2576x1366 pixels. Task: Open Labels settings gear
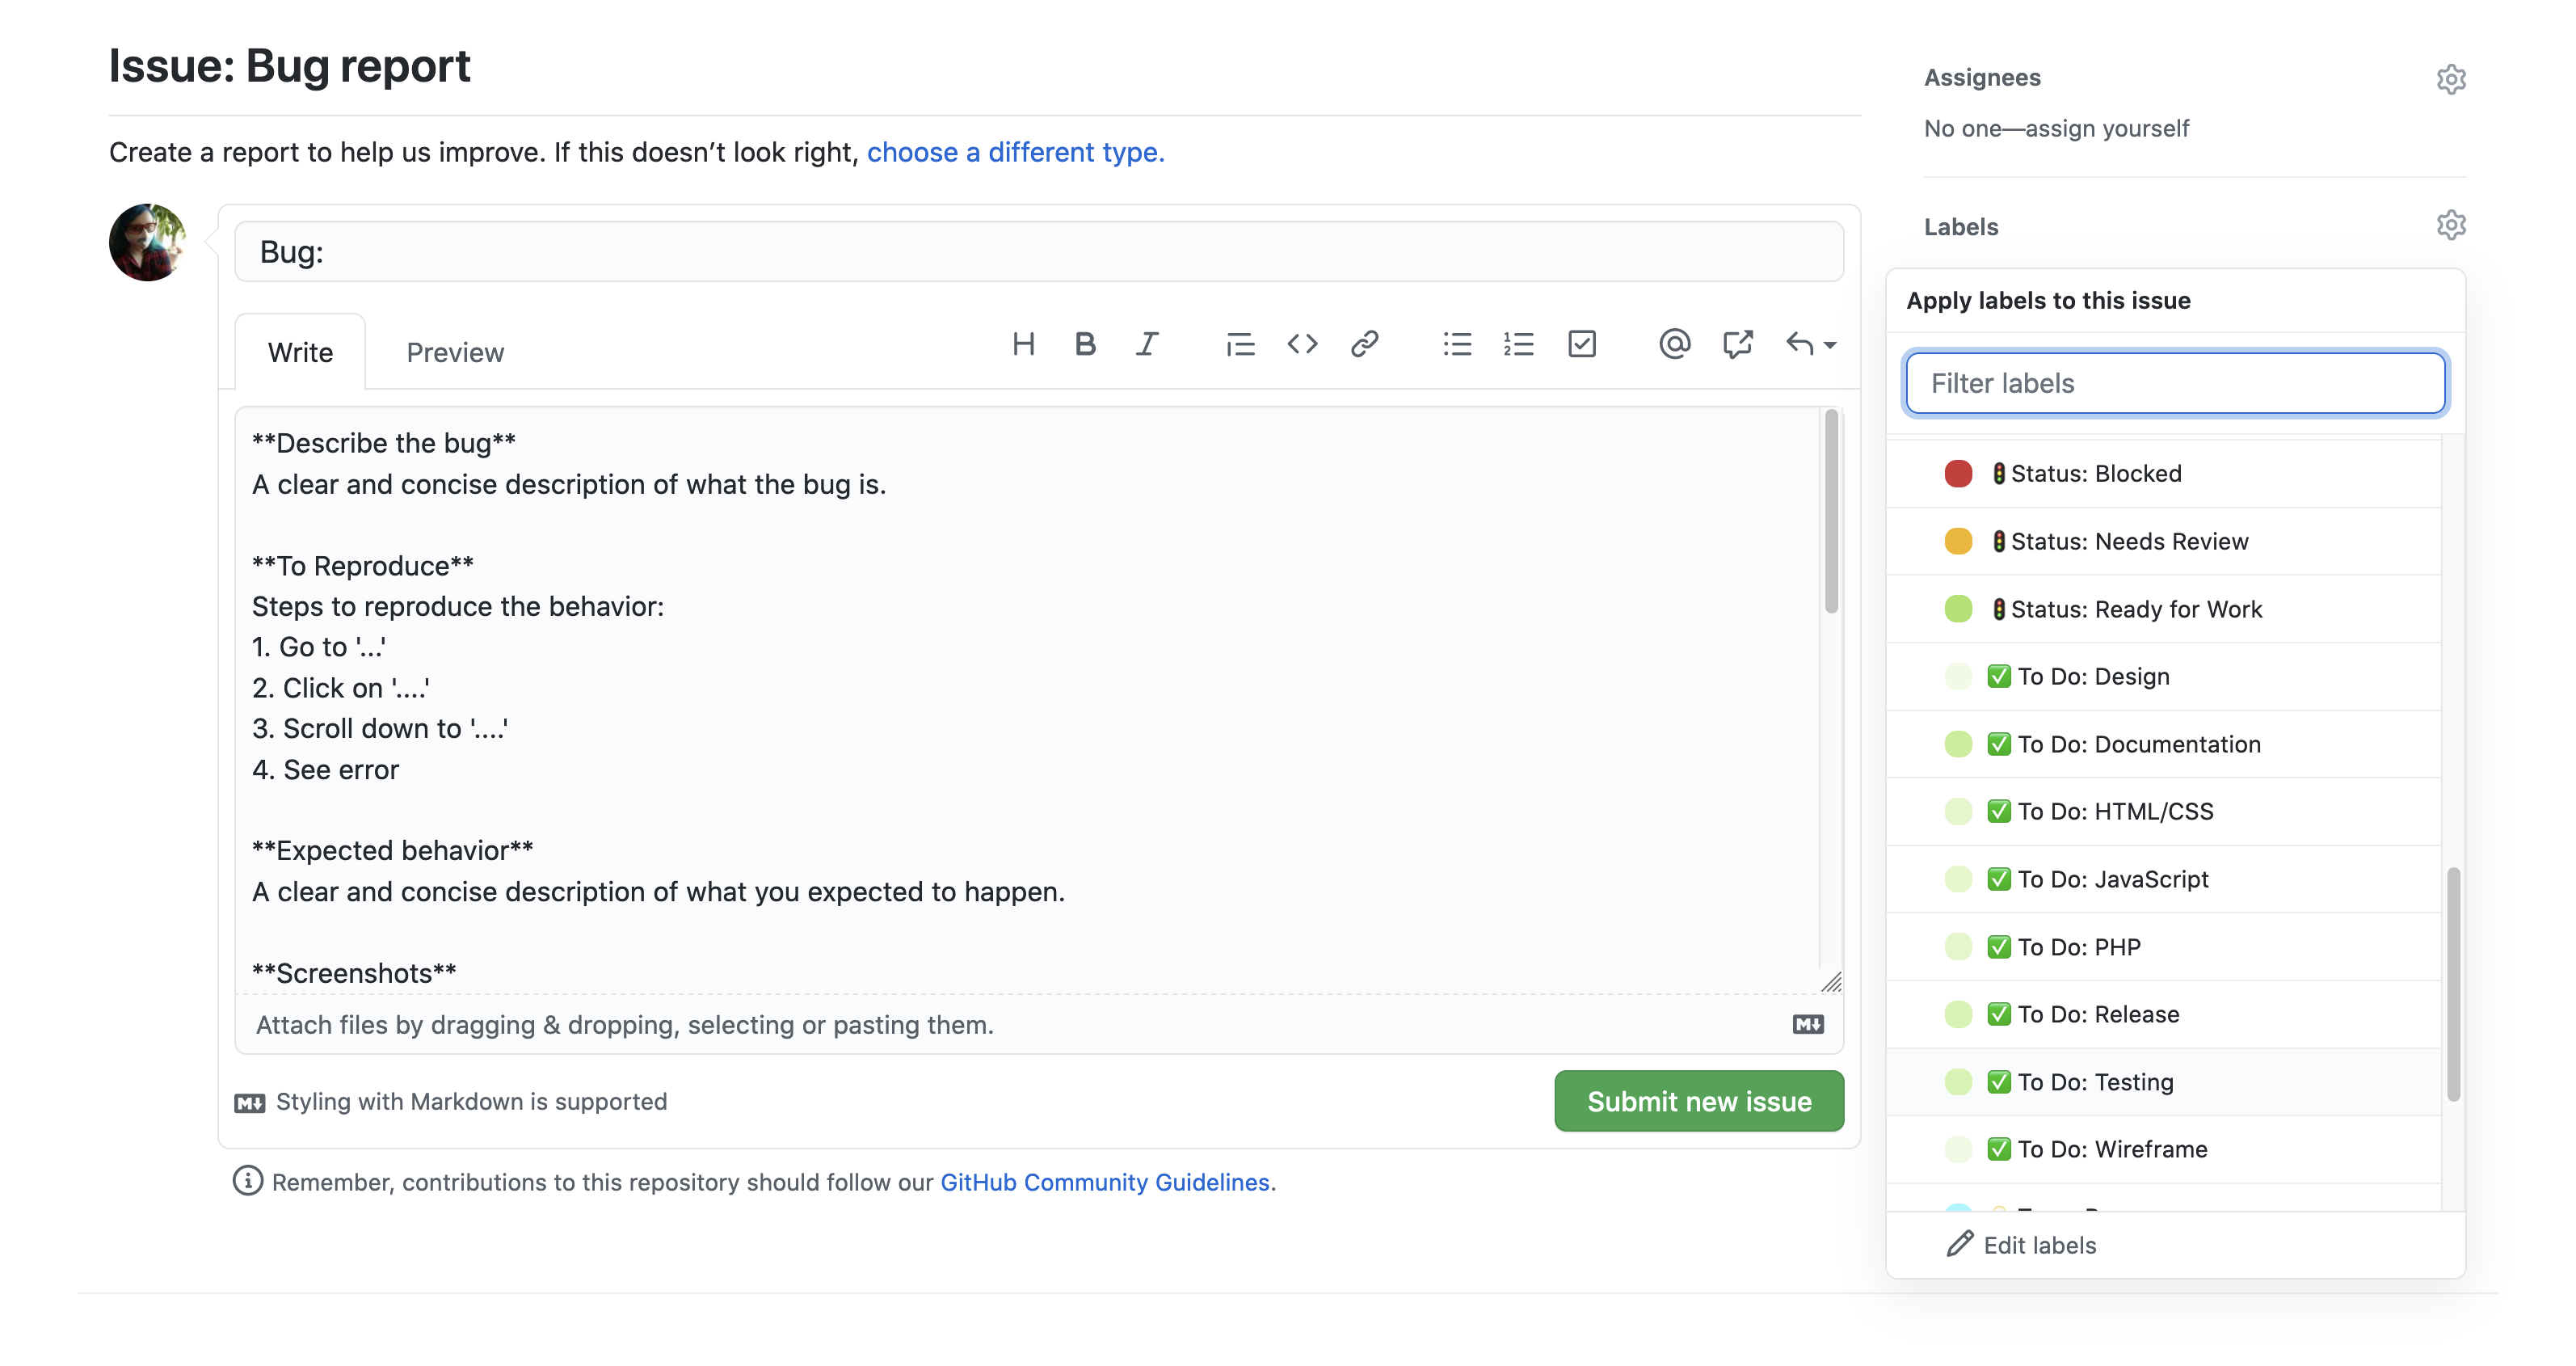click(2451, 225)
